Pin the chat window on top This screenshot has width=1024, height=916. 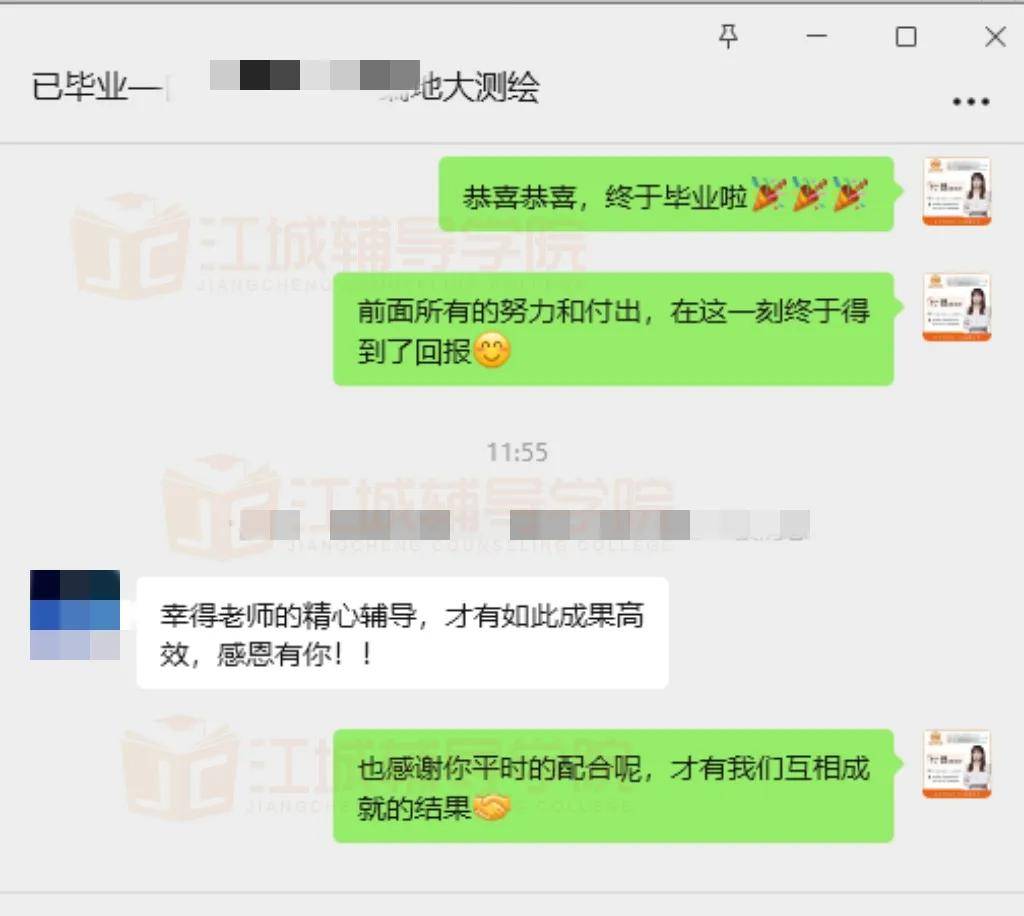coord(728,37)
